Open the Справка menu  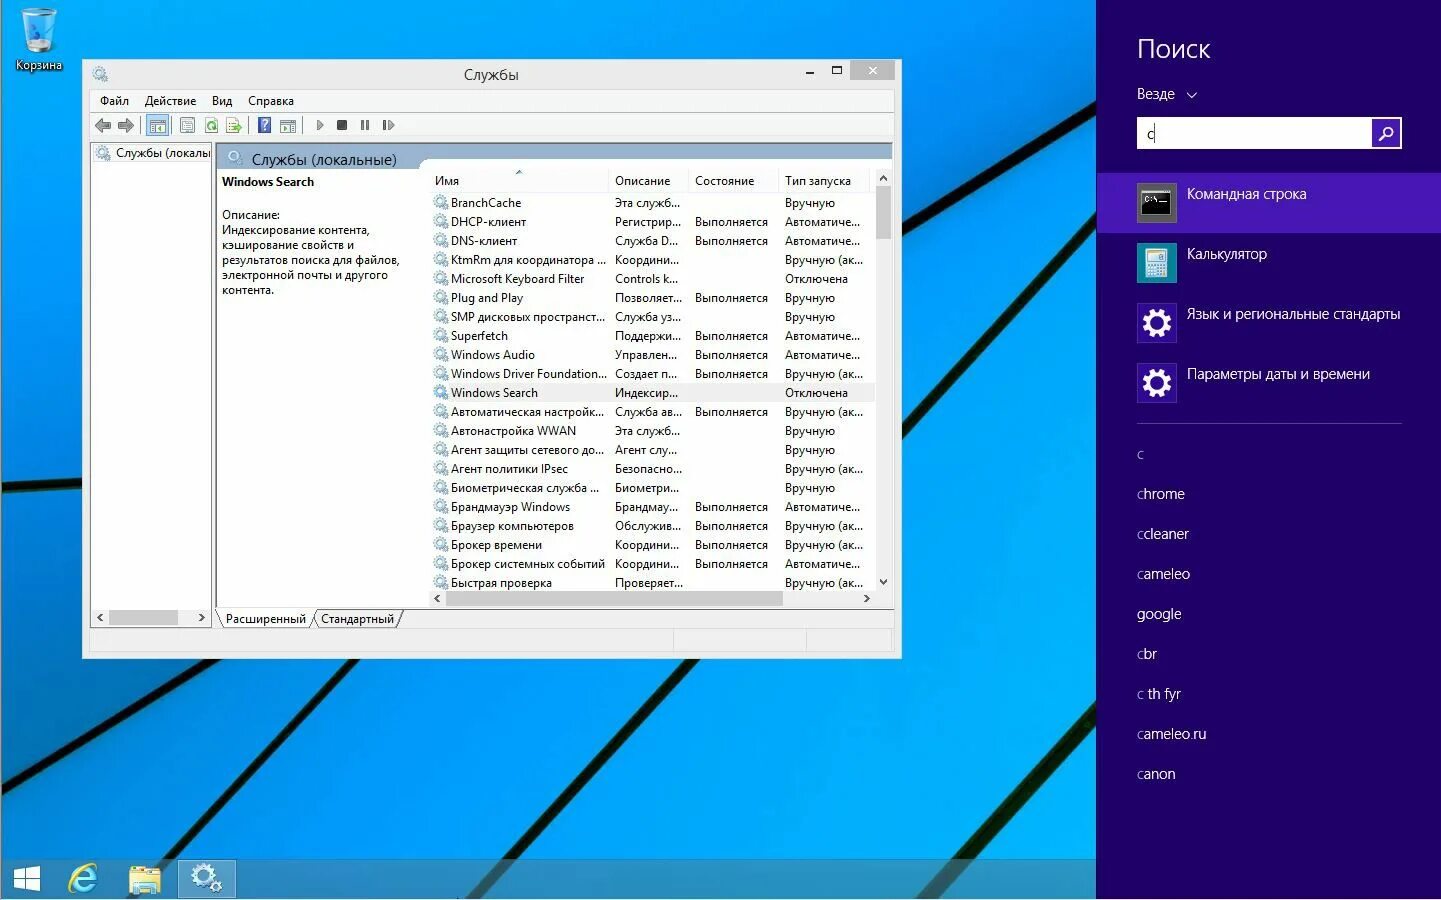tap(271, 101)
